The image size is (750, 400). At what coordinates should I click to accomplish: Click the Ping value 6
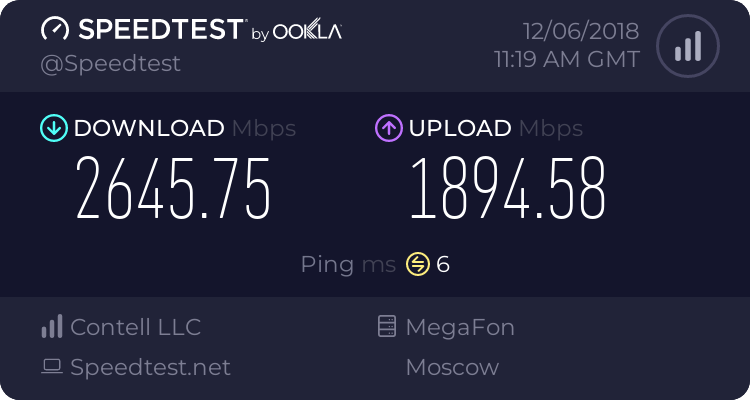coord(443,265)
